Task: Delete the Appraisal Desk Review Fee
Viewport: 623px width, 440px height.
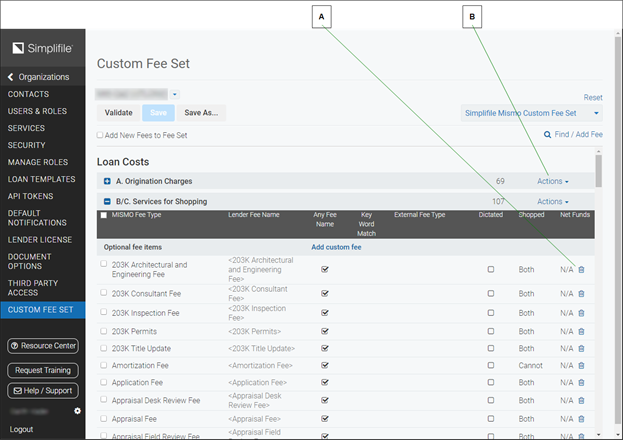Action: click(581, 400)
